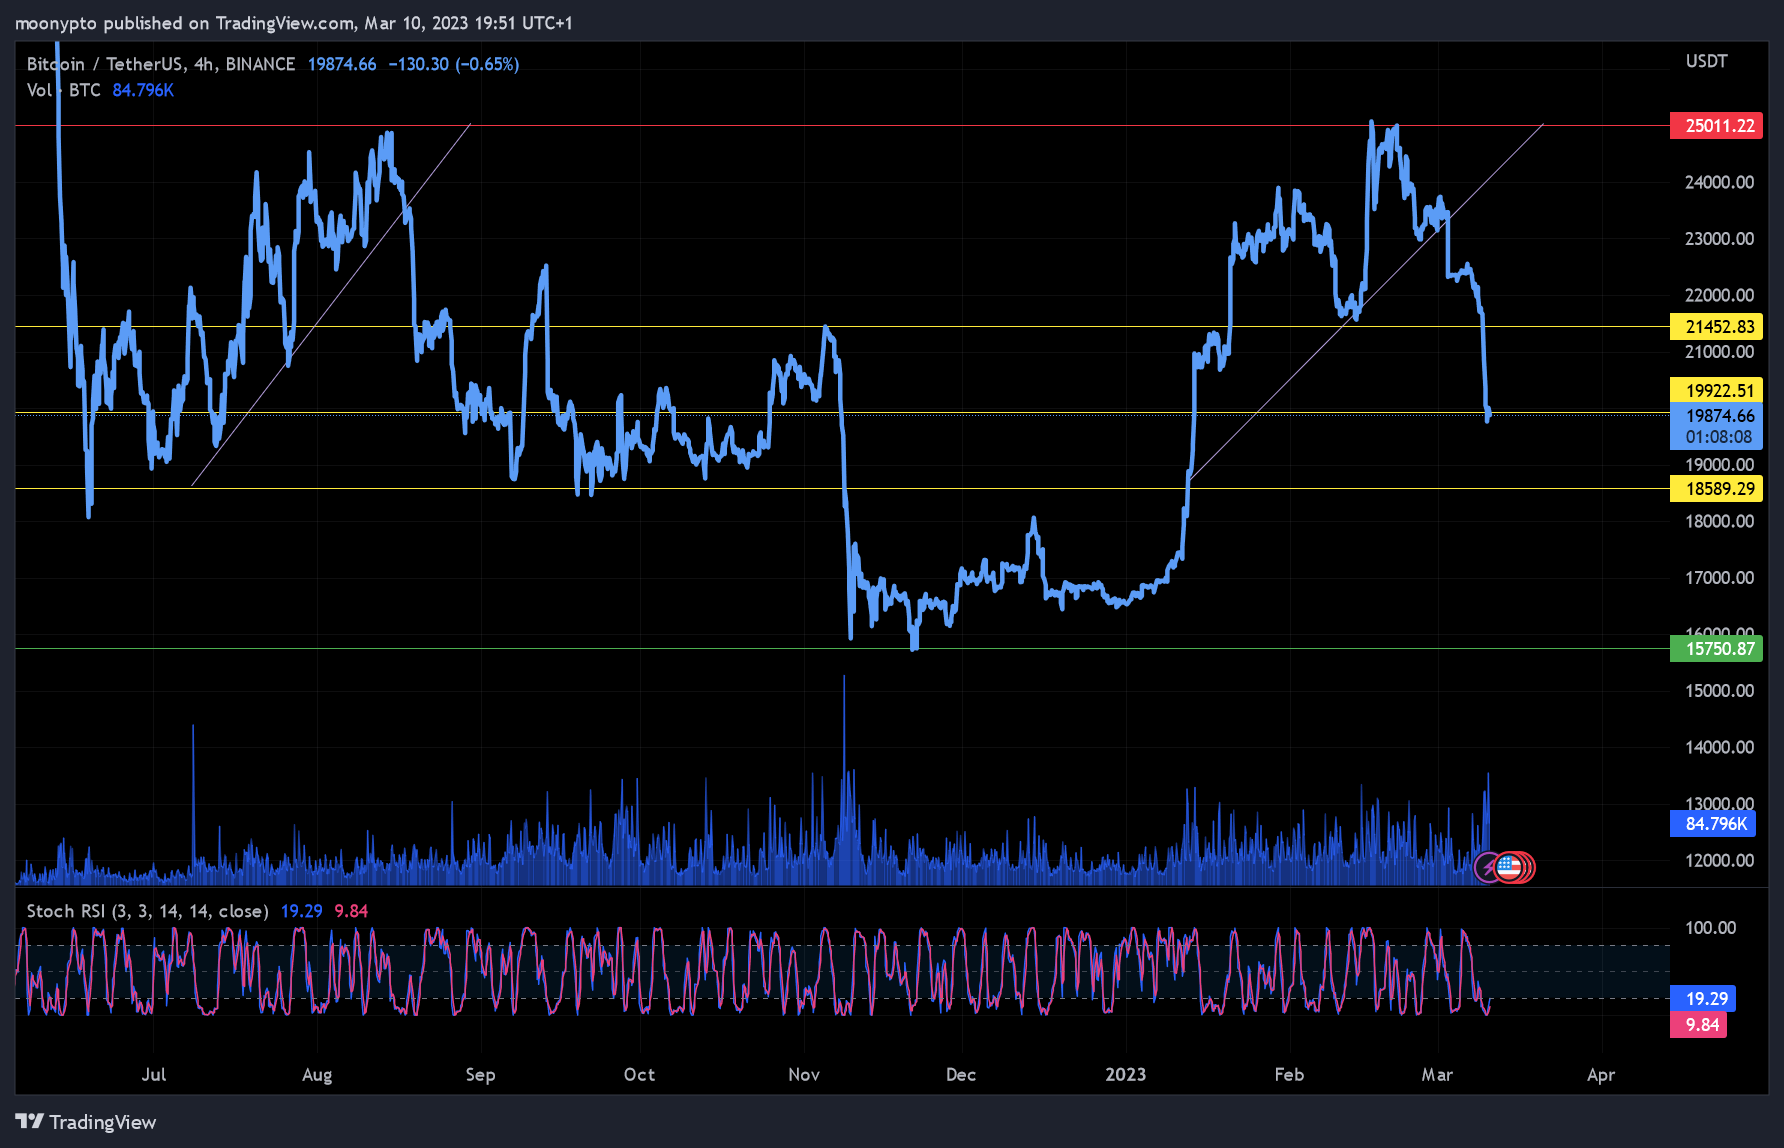Click the 15000.00 price scale label

pos(1720,691)
